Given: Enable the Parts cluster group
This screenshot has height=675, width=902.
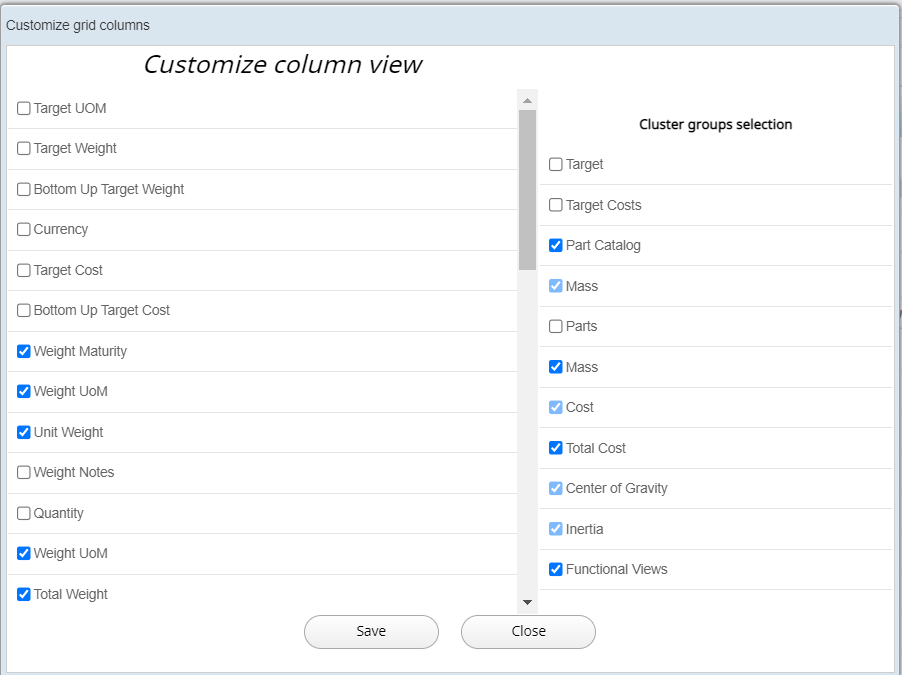Looking at the screenshot, I should click(556, 326).
